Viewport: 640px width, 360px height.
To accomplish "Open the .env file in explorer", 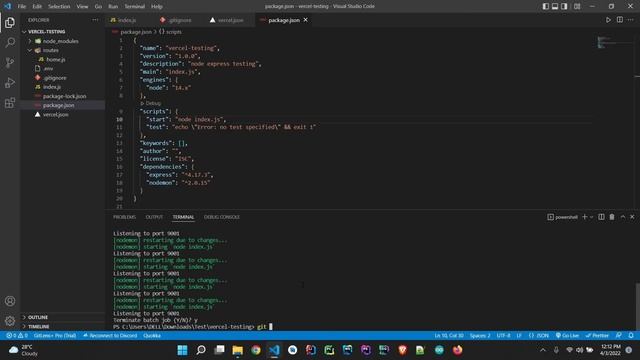I will [62, 69].
